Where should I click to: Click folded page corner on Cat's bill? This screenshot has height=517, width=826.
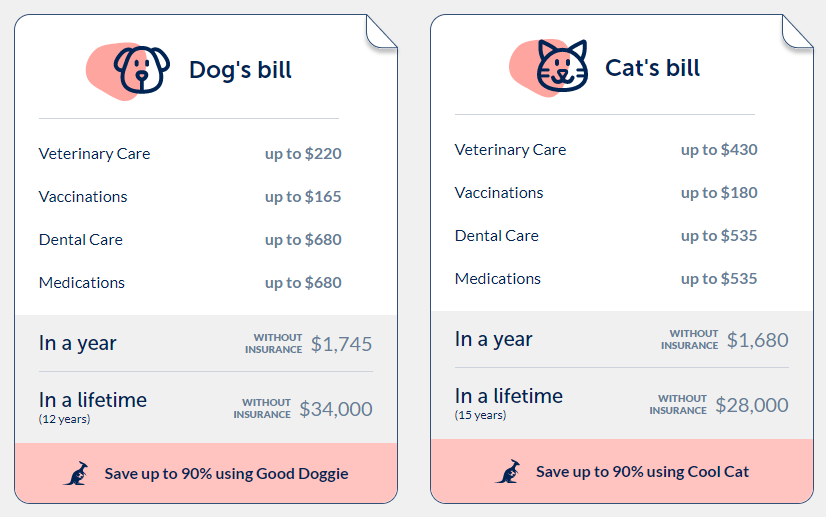pyautogui.click(x=798, y=32)
